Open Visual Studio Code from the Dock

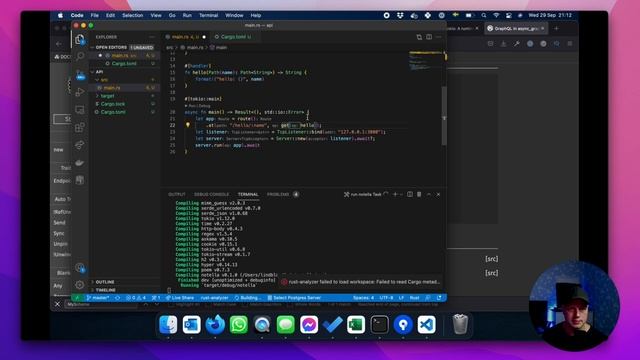tap(427, 325)
